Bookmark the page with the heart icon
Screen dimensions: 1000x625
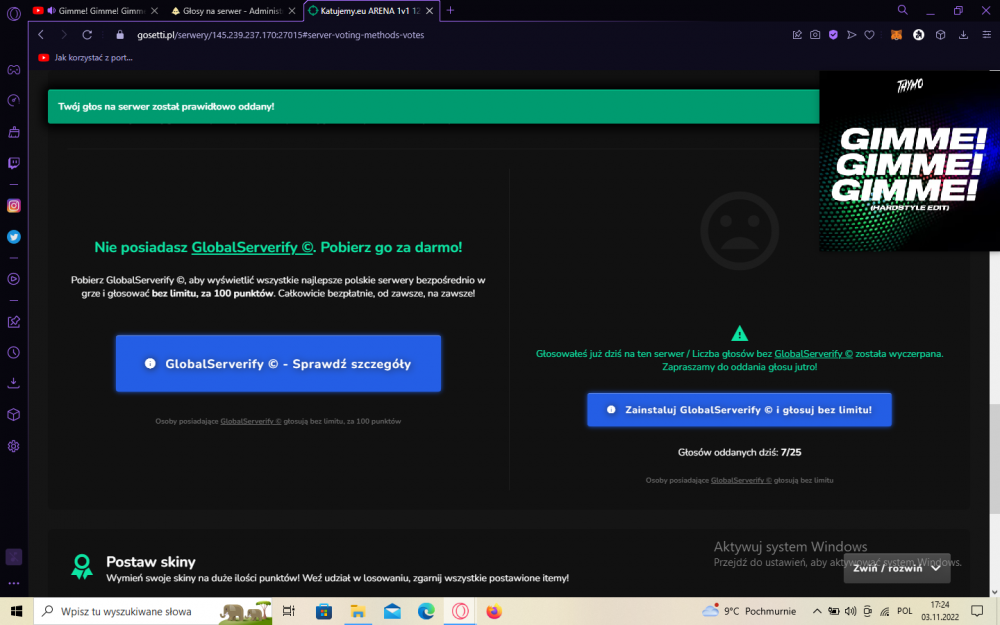coord(869,35)
